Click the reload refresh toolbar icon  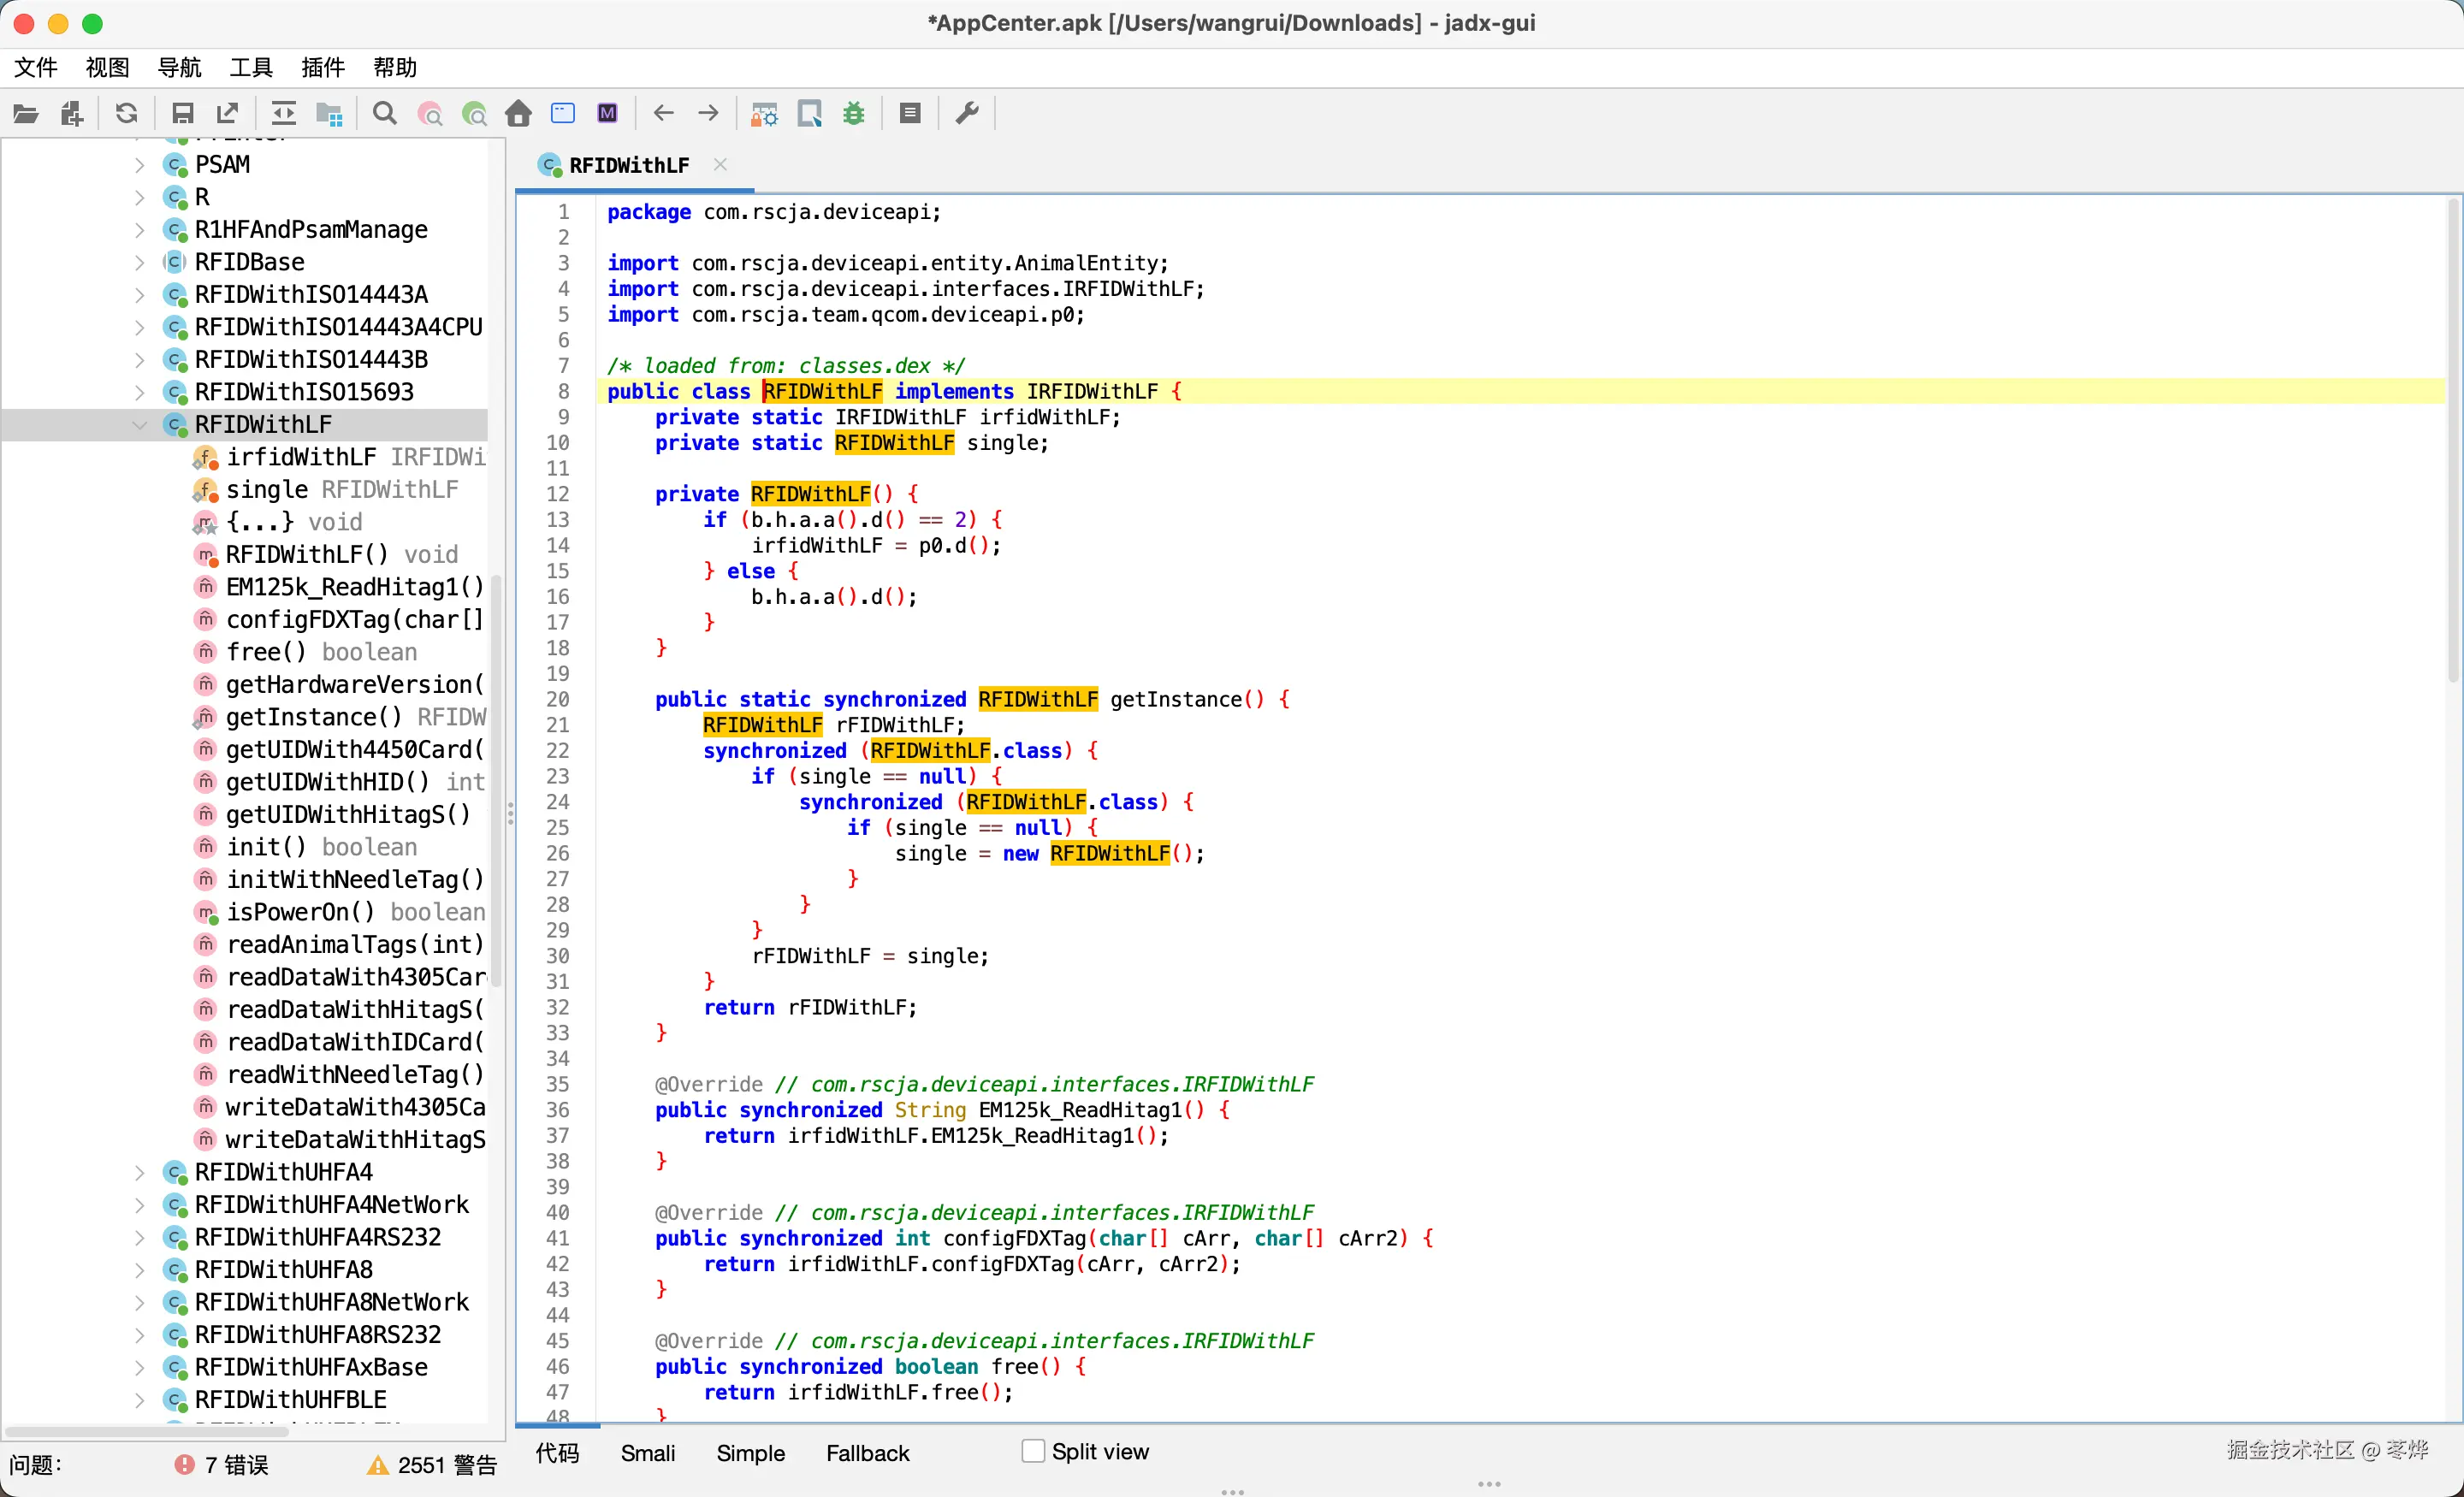coord(126,113)
